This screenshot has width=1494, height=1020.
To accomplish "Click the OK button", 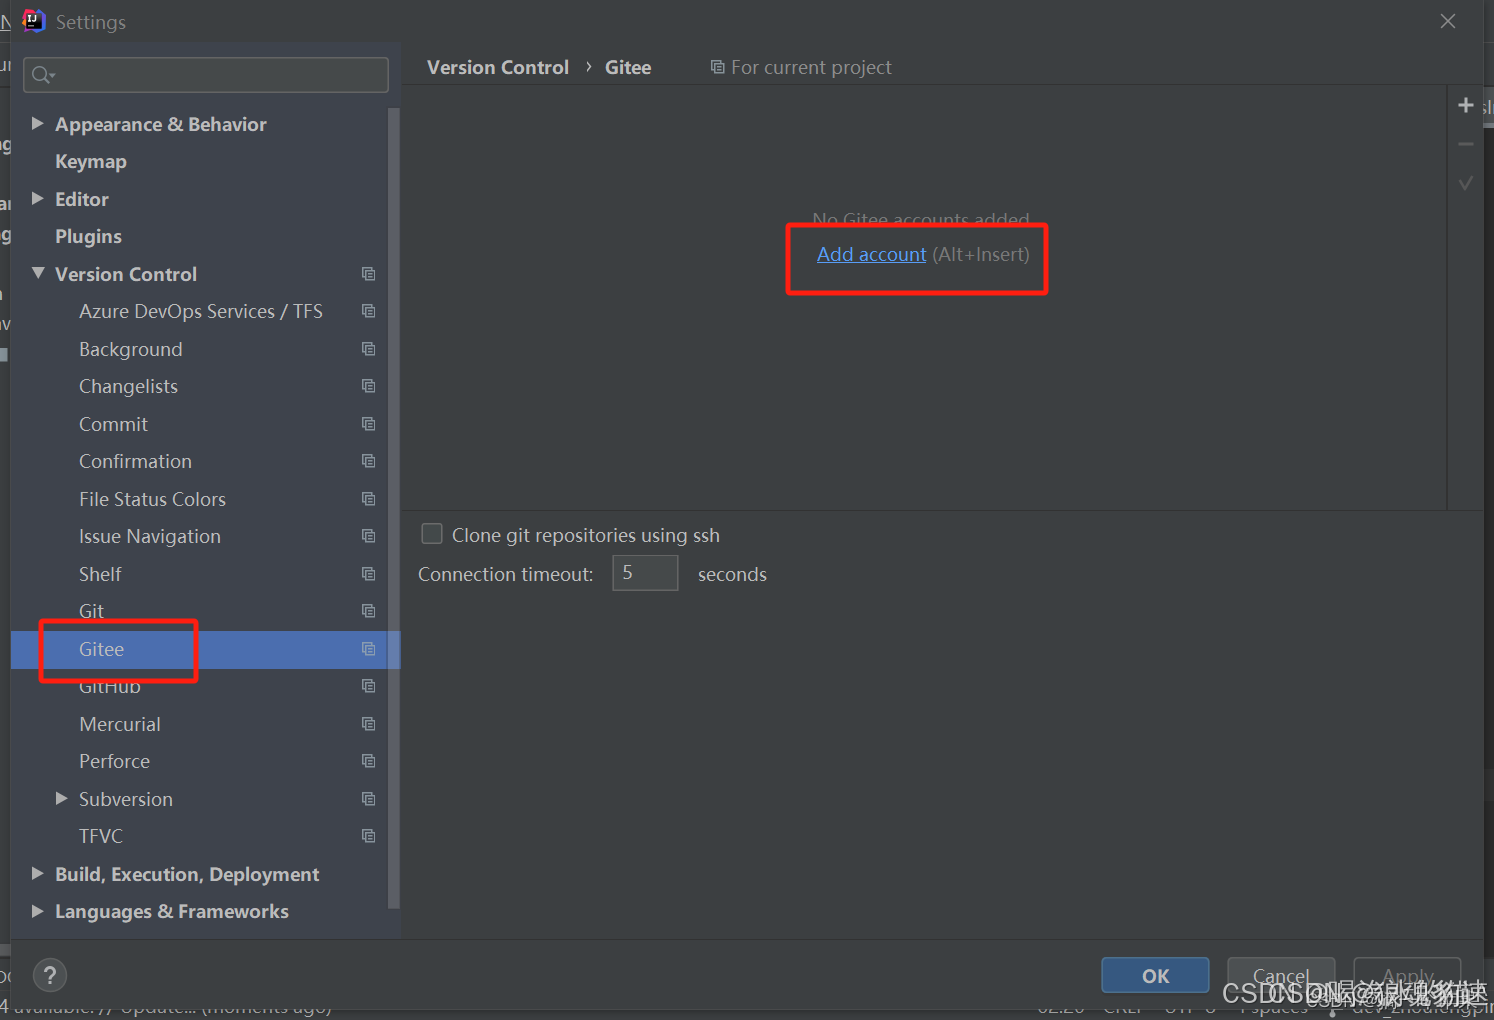I will pyautogui.click(x=1155, y=976).
